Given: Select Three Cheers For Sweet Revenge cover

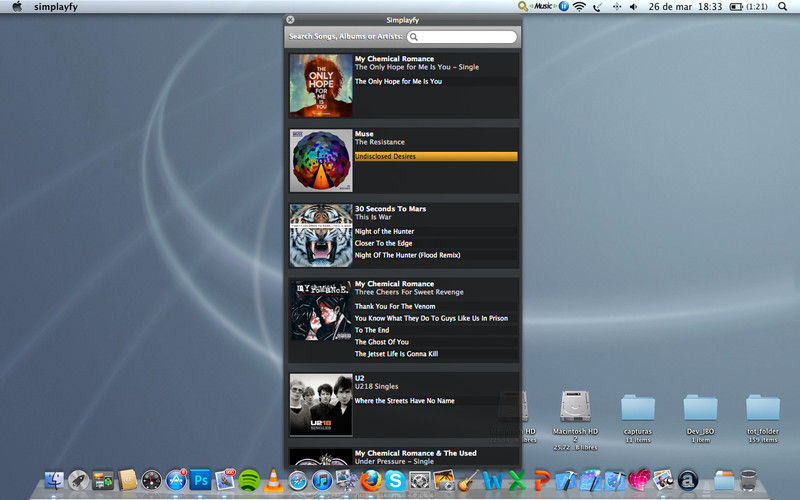Looking at the screenshot, I should tap(321, 311).
